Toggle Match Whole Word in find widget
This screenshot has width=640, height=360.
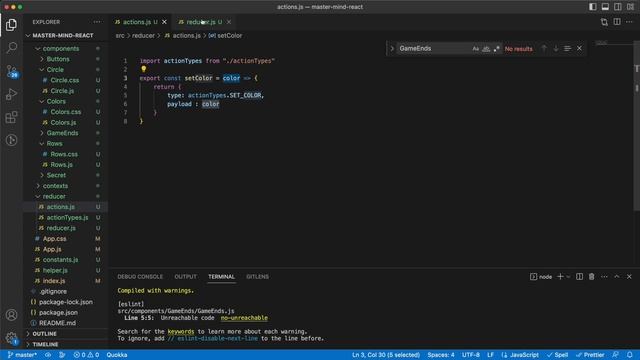point(486,49)
